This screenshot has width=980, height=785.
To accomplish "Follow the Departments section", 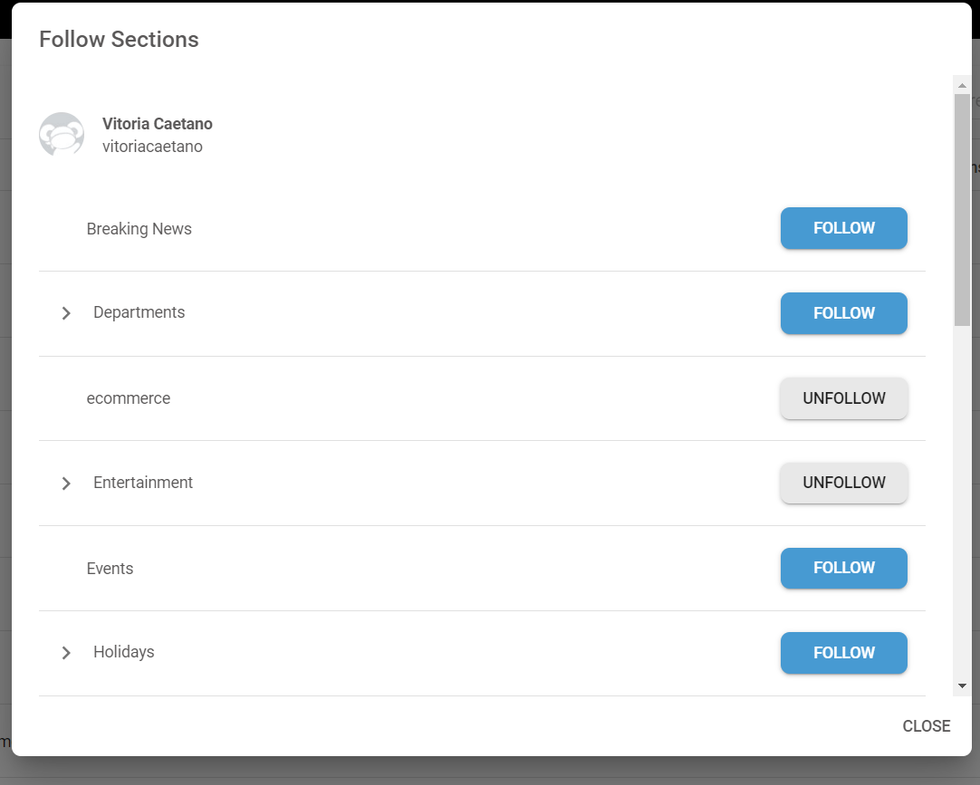I will point(843,313).
